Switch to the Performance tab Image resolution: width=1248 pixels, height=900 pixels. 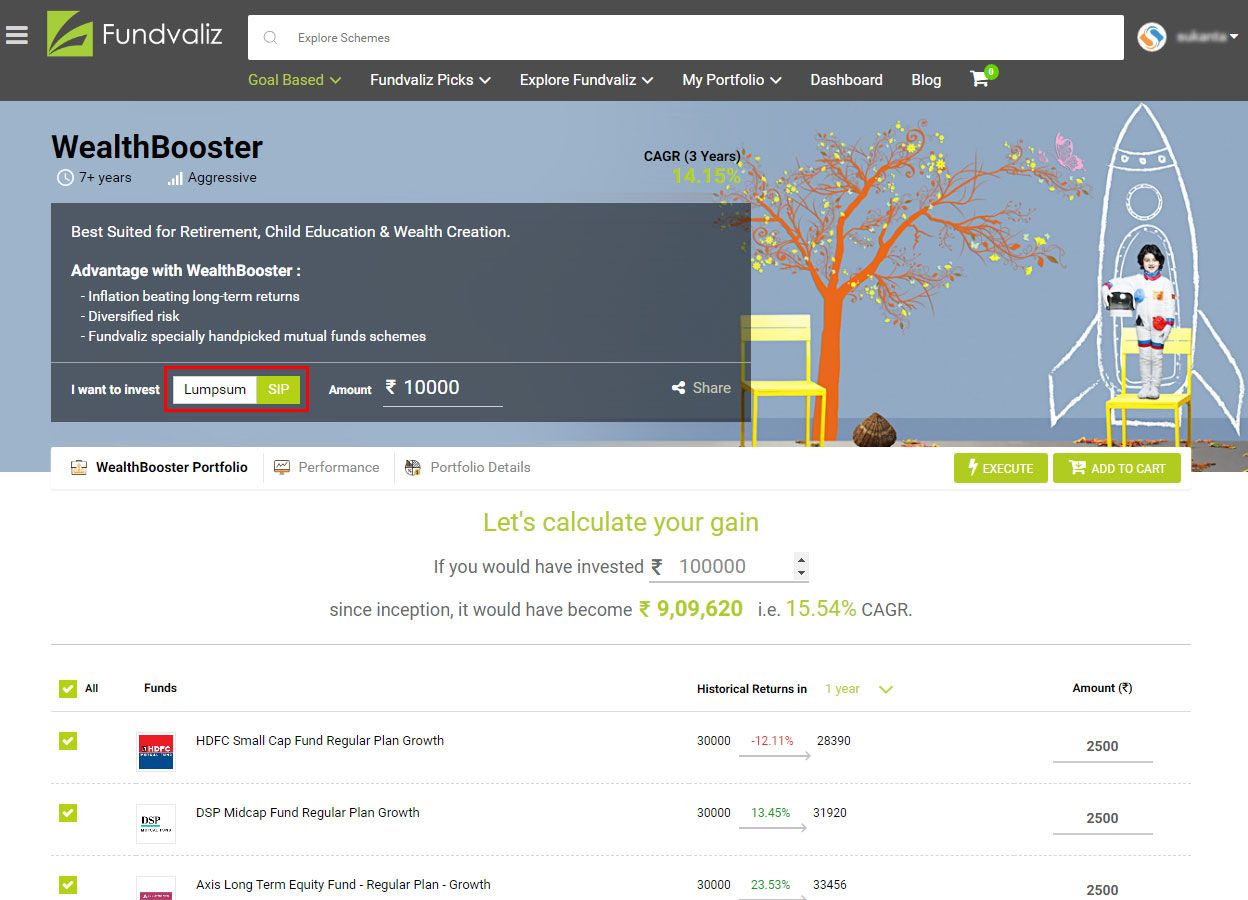327,467
